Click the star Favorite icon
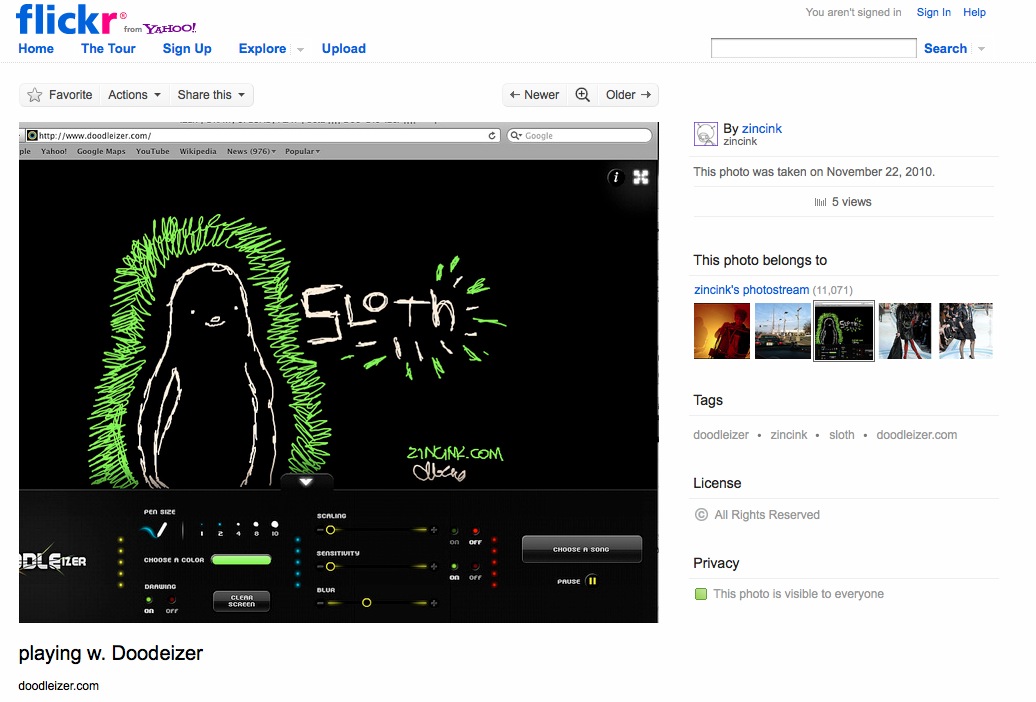Viewport: 1036px width, 702px height. coord(35,95)
